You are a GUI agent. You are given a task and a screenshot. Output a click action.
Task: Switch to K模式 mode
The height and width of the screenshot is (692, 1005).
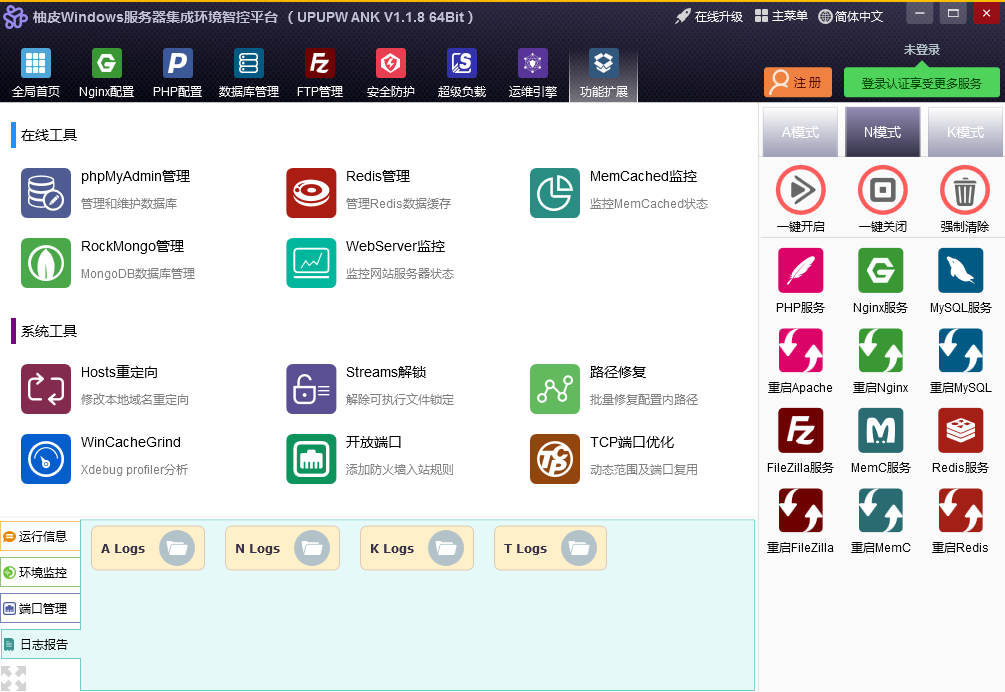point(965,132)
